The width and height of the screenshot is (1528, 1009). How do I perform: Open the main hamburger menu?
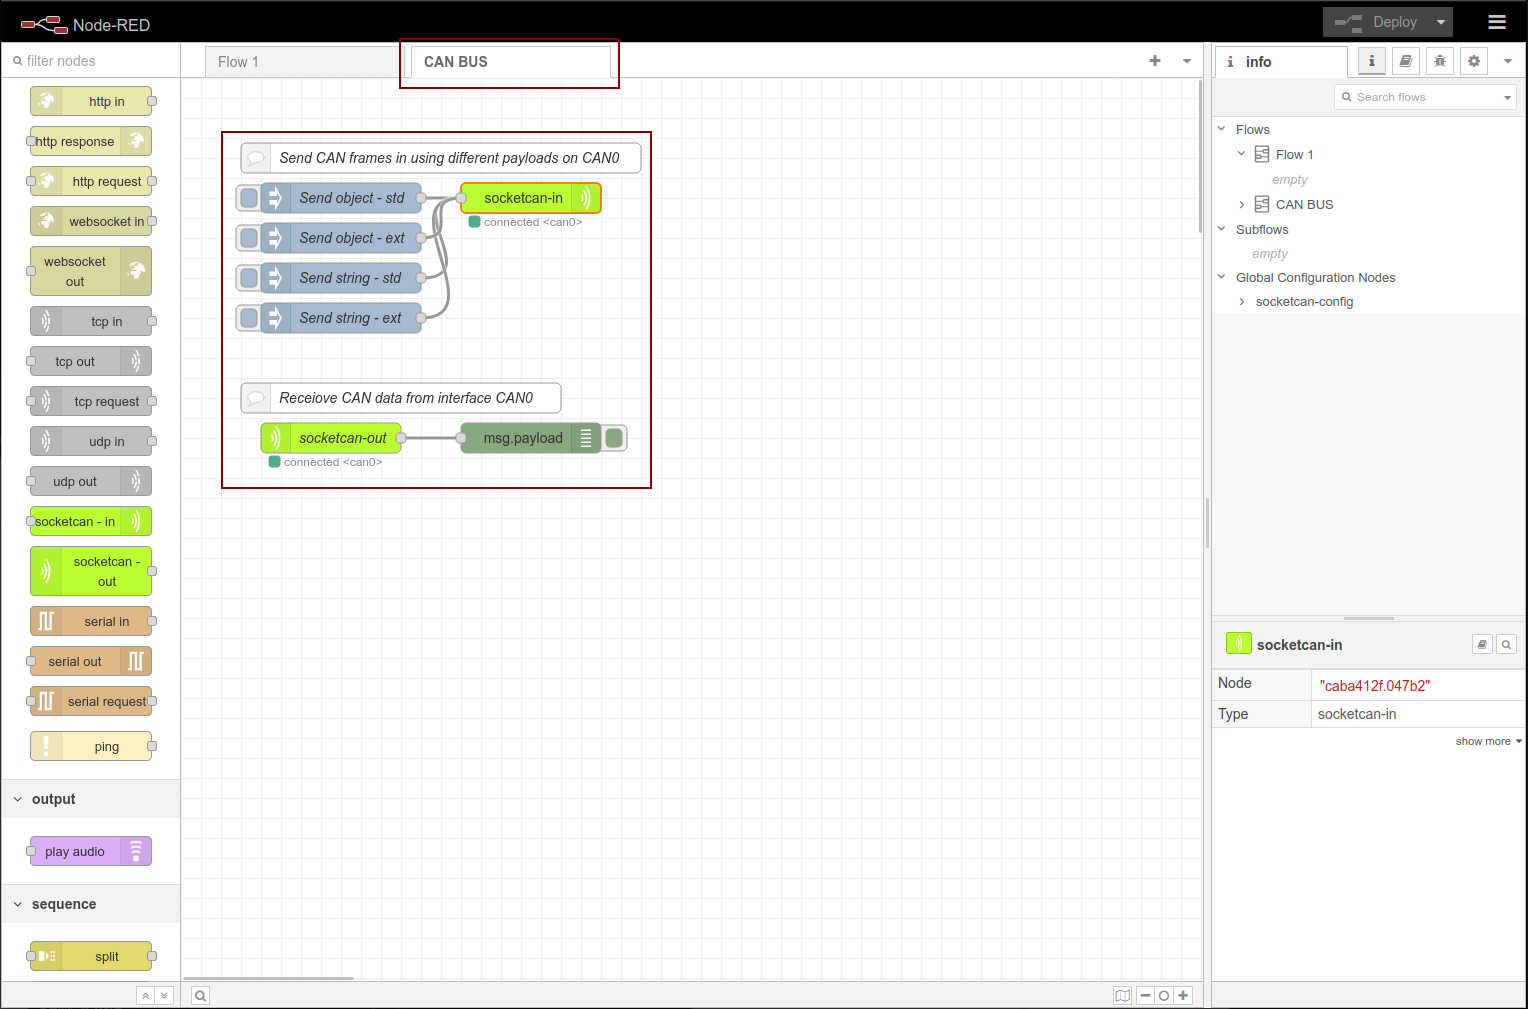pos(1497,22)
